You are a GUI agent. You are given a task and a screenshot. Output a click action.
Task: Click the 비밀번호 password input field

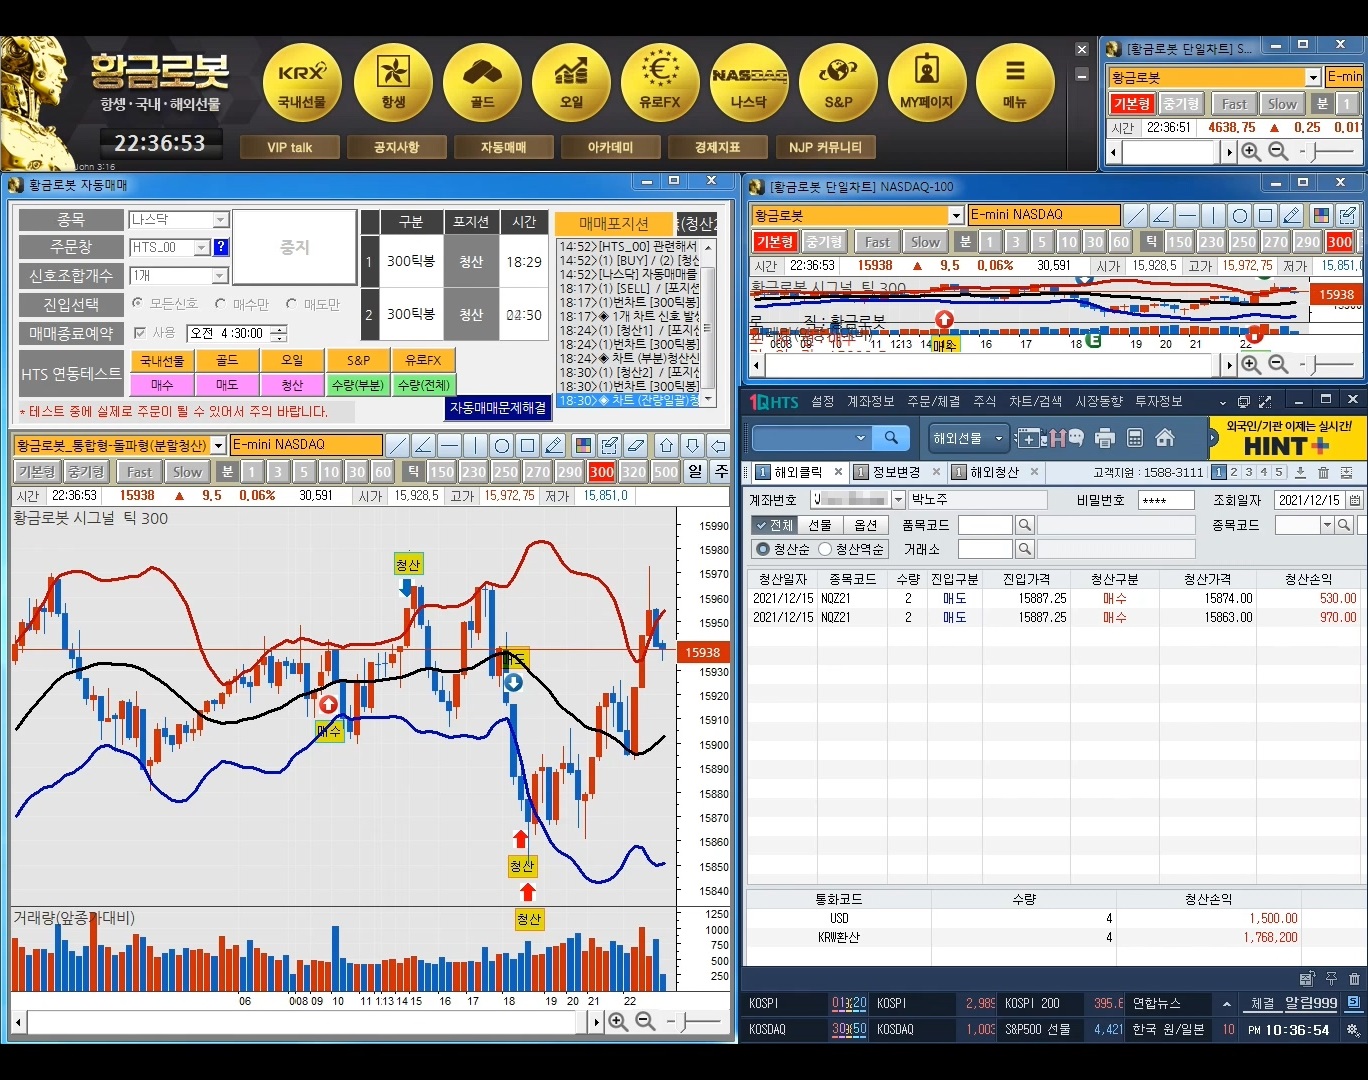point(1166,500)
